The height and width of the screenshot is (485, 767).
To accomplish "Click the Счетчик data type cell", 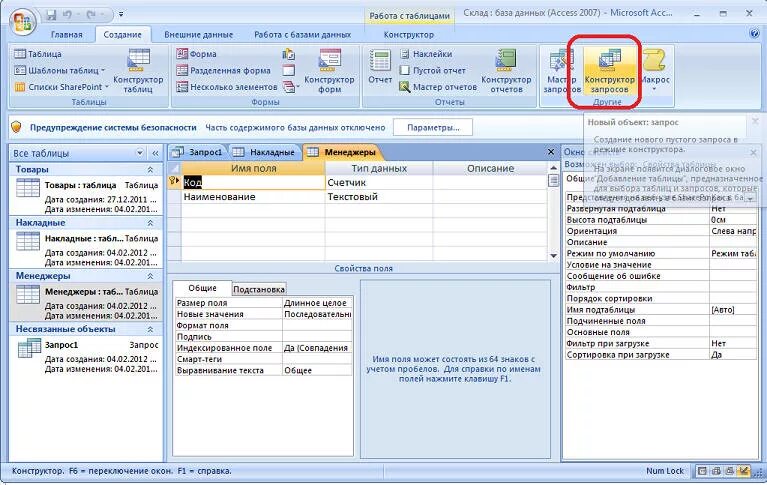I will tap(379, 182).
